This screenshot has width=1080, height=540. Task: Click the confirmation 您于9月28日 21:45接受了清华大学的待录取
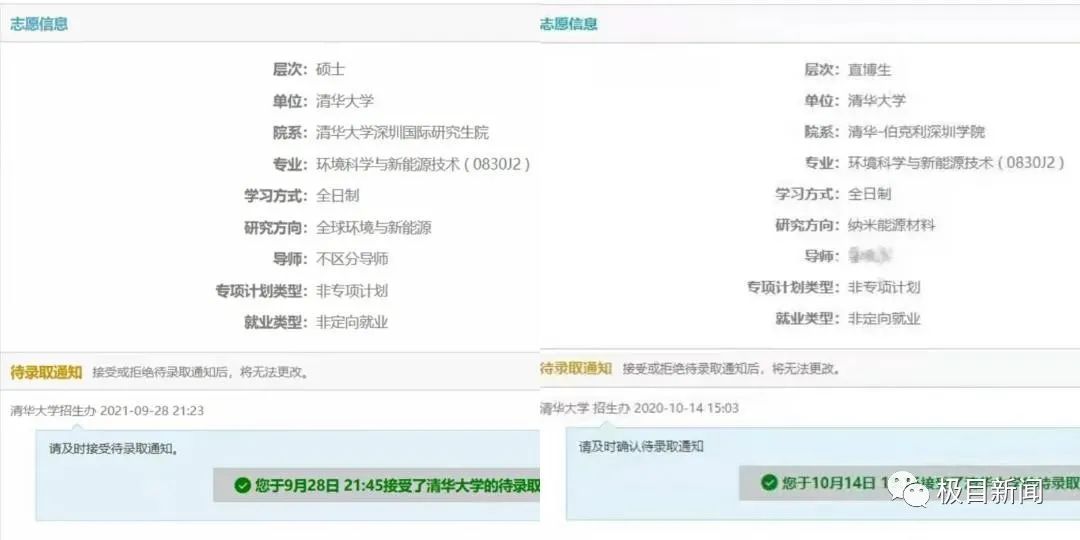397,486
